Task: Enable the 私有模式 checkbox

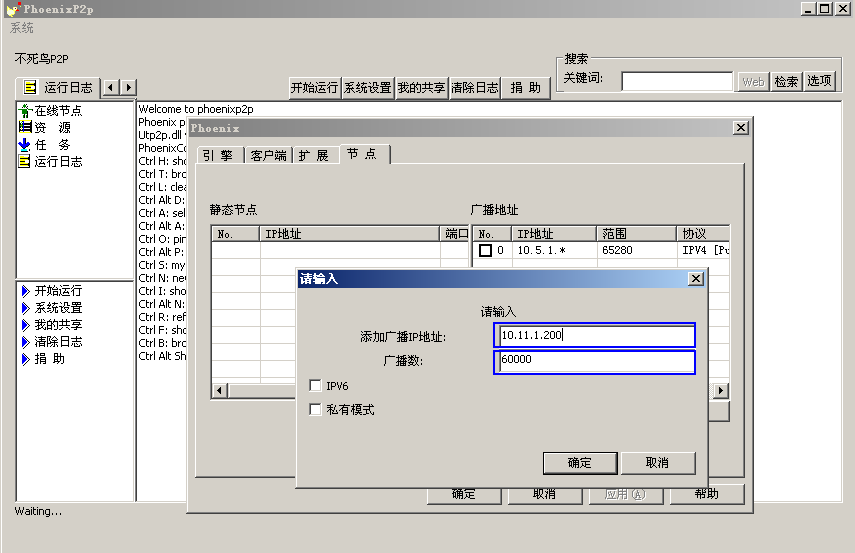Action: point(315,409)
